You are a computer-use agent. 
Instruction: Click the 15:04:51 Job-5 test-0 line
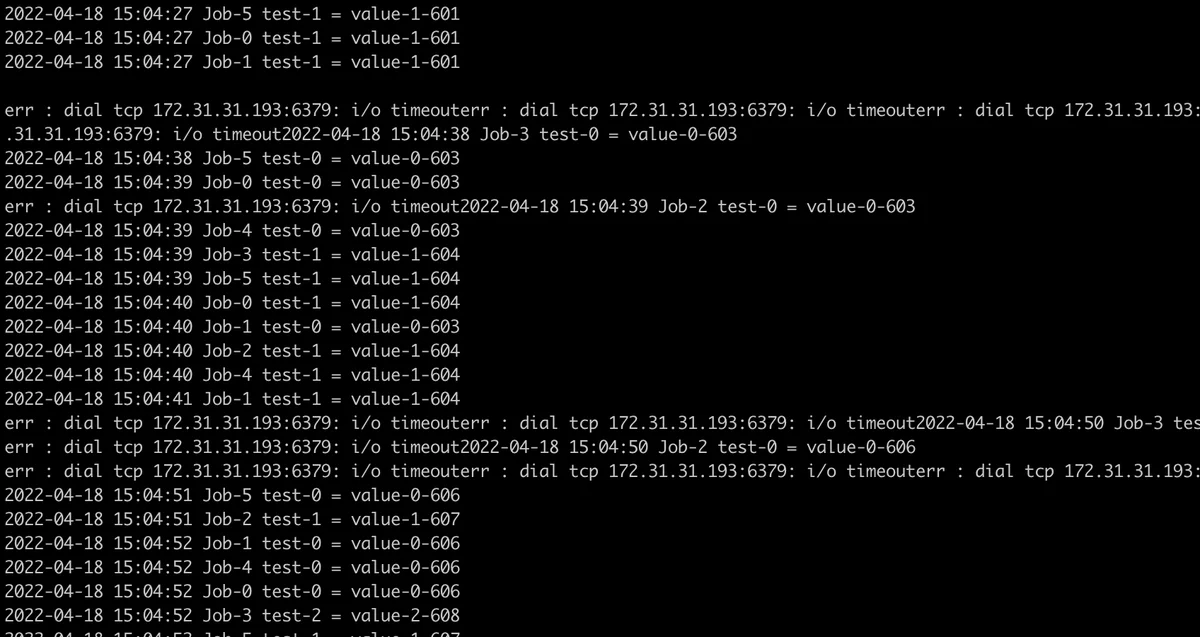pyautogui.click(x=232, y=494)
